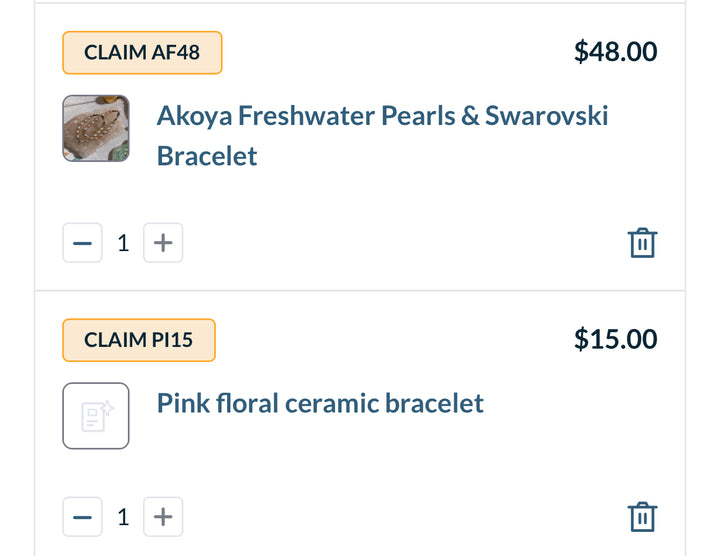Delete the Akoya Pearls bracelet from cart

(x=642, y=243)
